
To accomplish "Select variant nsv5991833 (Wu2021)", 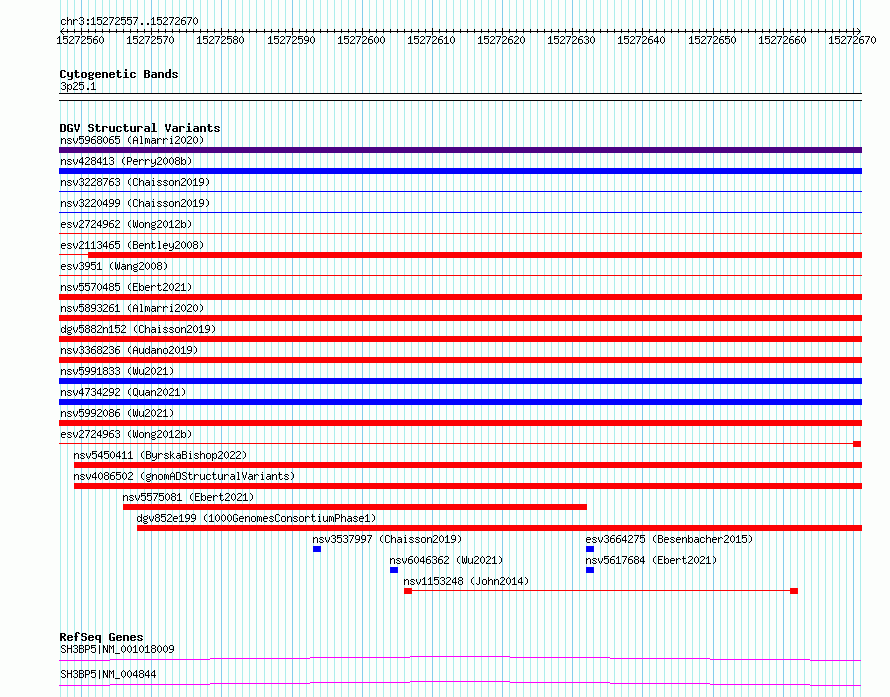I will point(117,371).
